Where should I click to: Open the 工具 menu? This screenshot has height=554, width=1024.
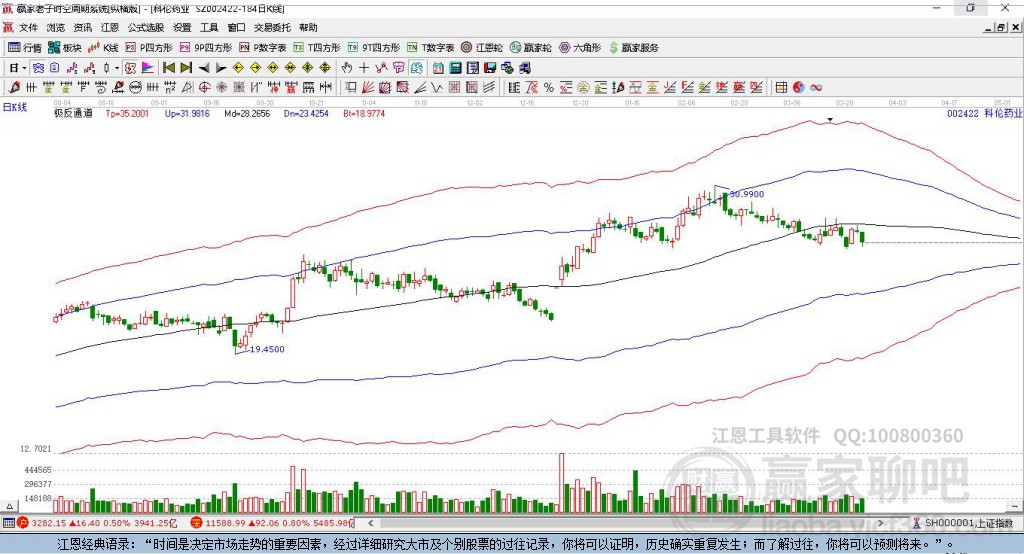point(209,27)
